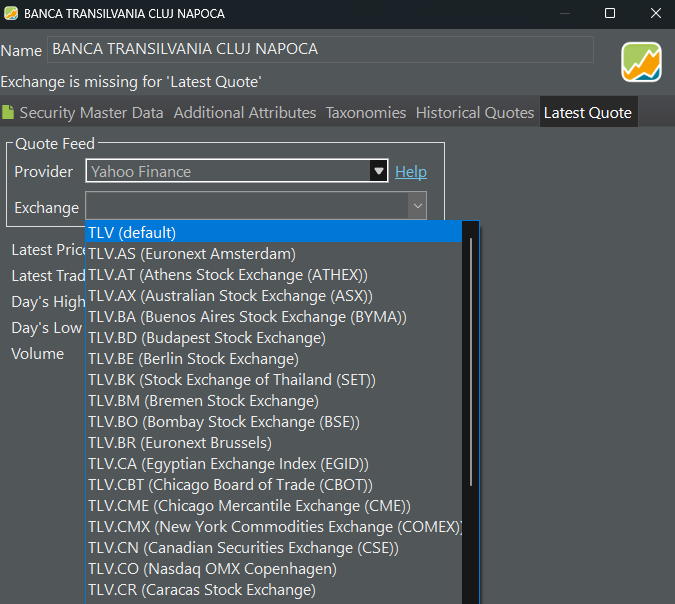This screenshot has height=604, width=675.
Task: Click the Portfolio Performance logo icon
Action: click(641, 62)
